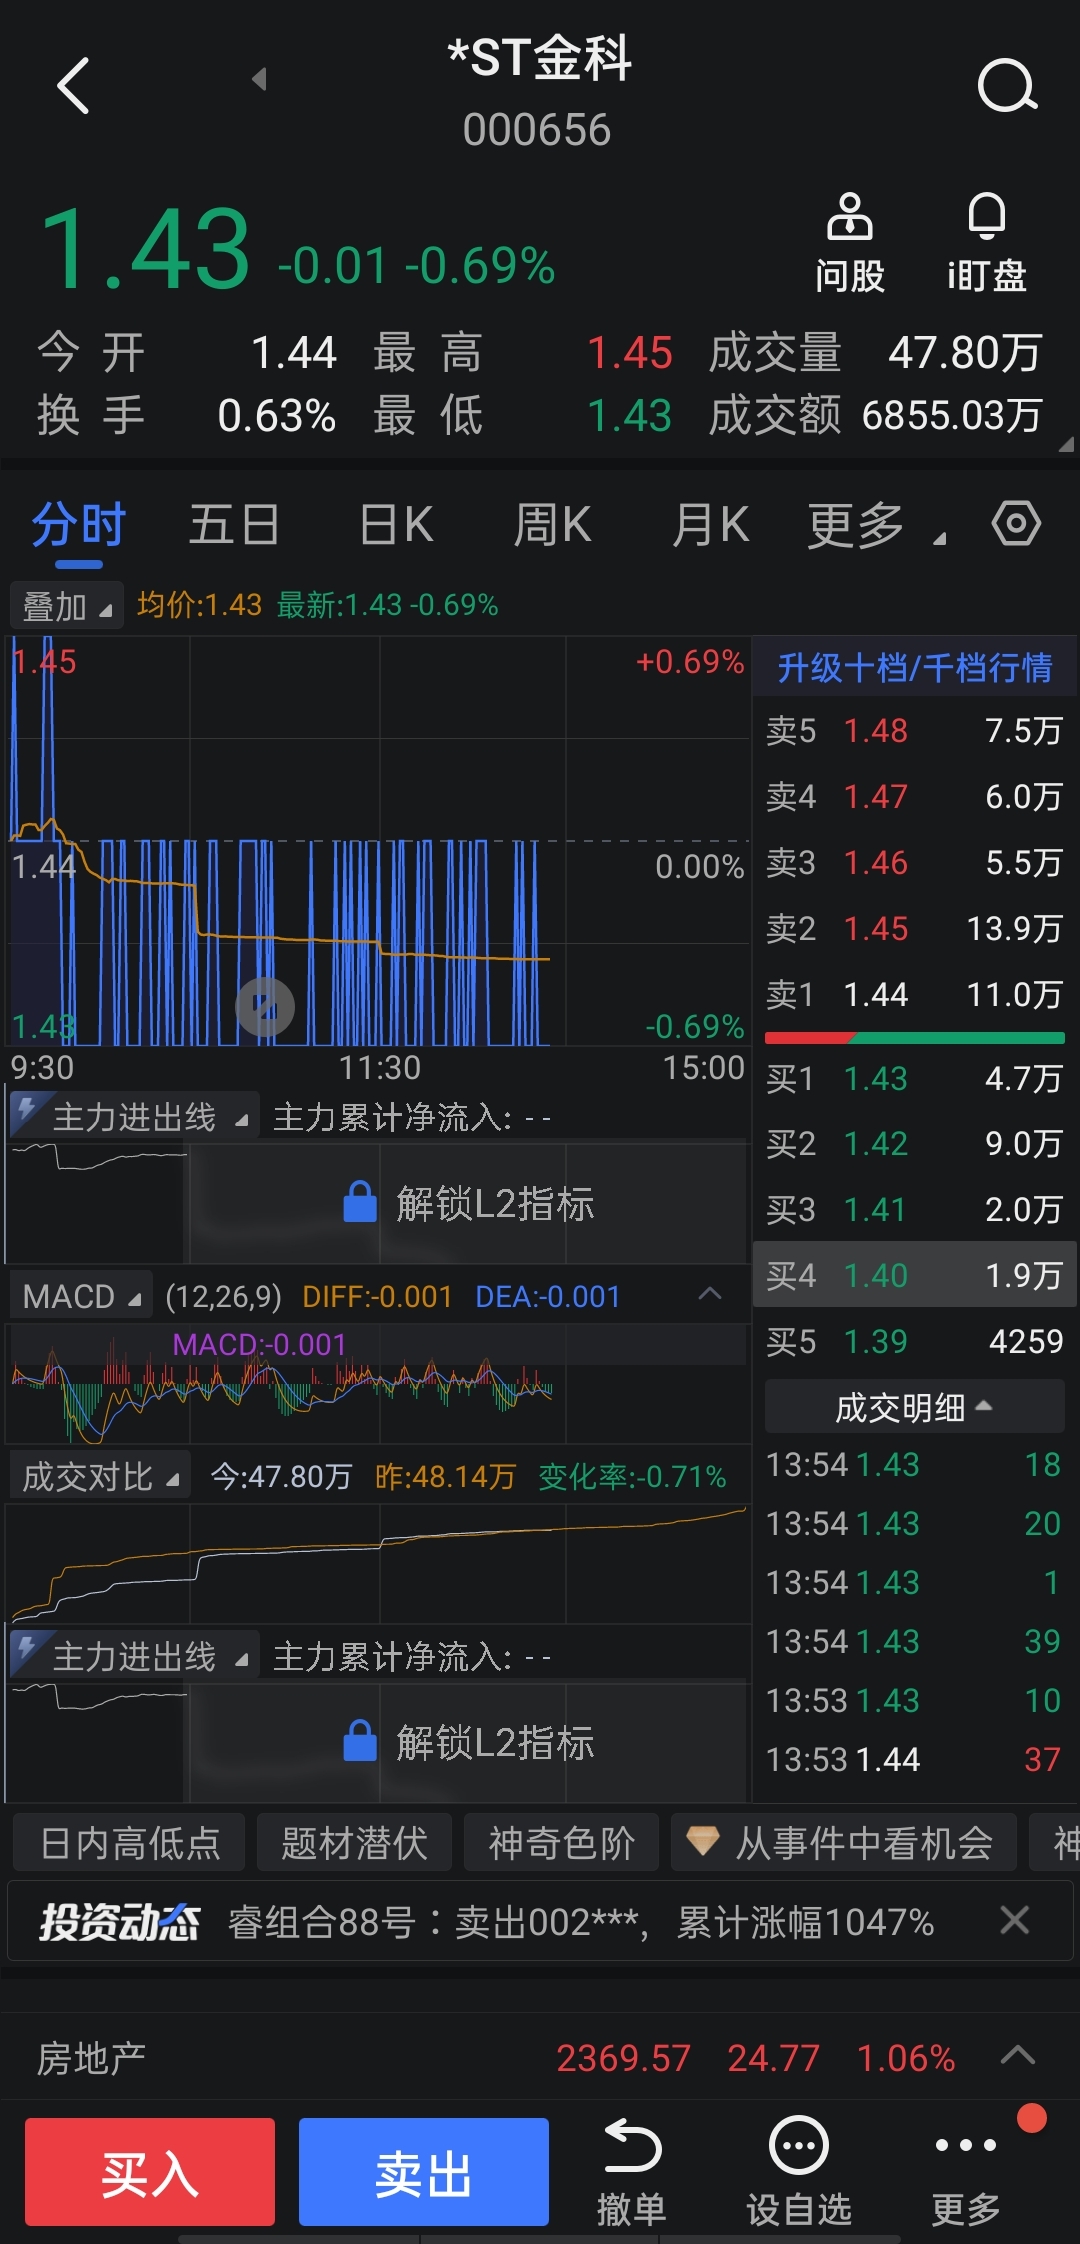Open the 从事件中看机会 chip
The image size is (1080, 2244).
[844, 1842]
